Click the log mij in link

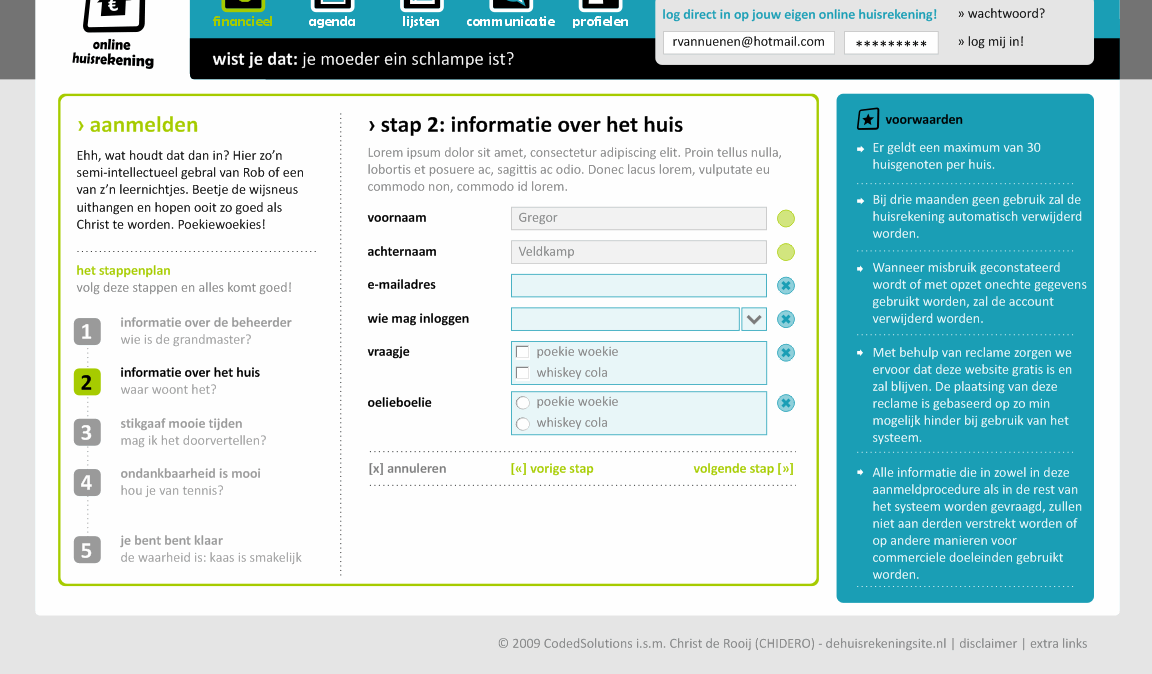pos(990,42)
